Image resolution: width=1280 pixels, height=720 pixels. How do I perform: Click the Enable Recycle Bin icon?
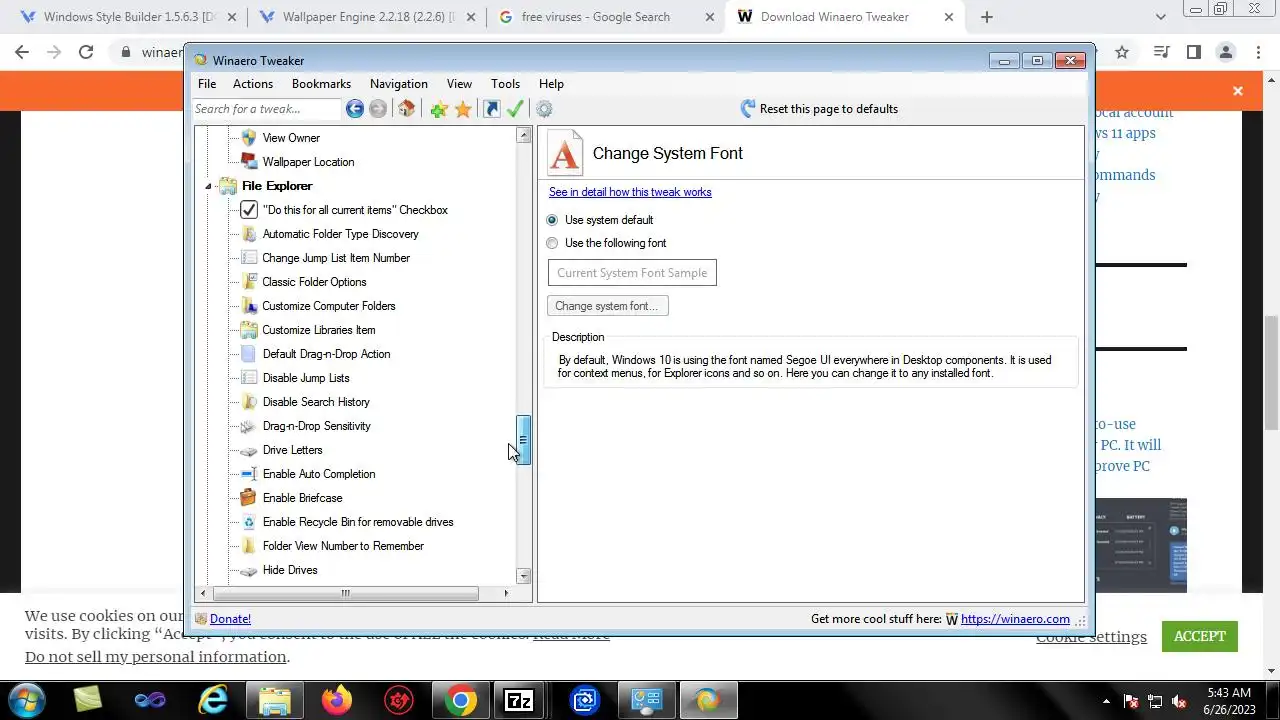click(249, 522)
